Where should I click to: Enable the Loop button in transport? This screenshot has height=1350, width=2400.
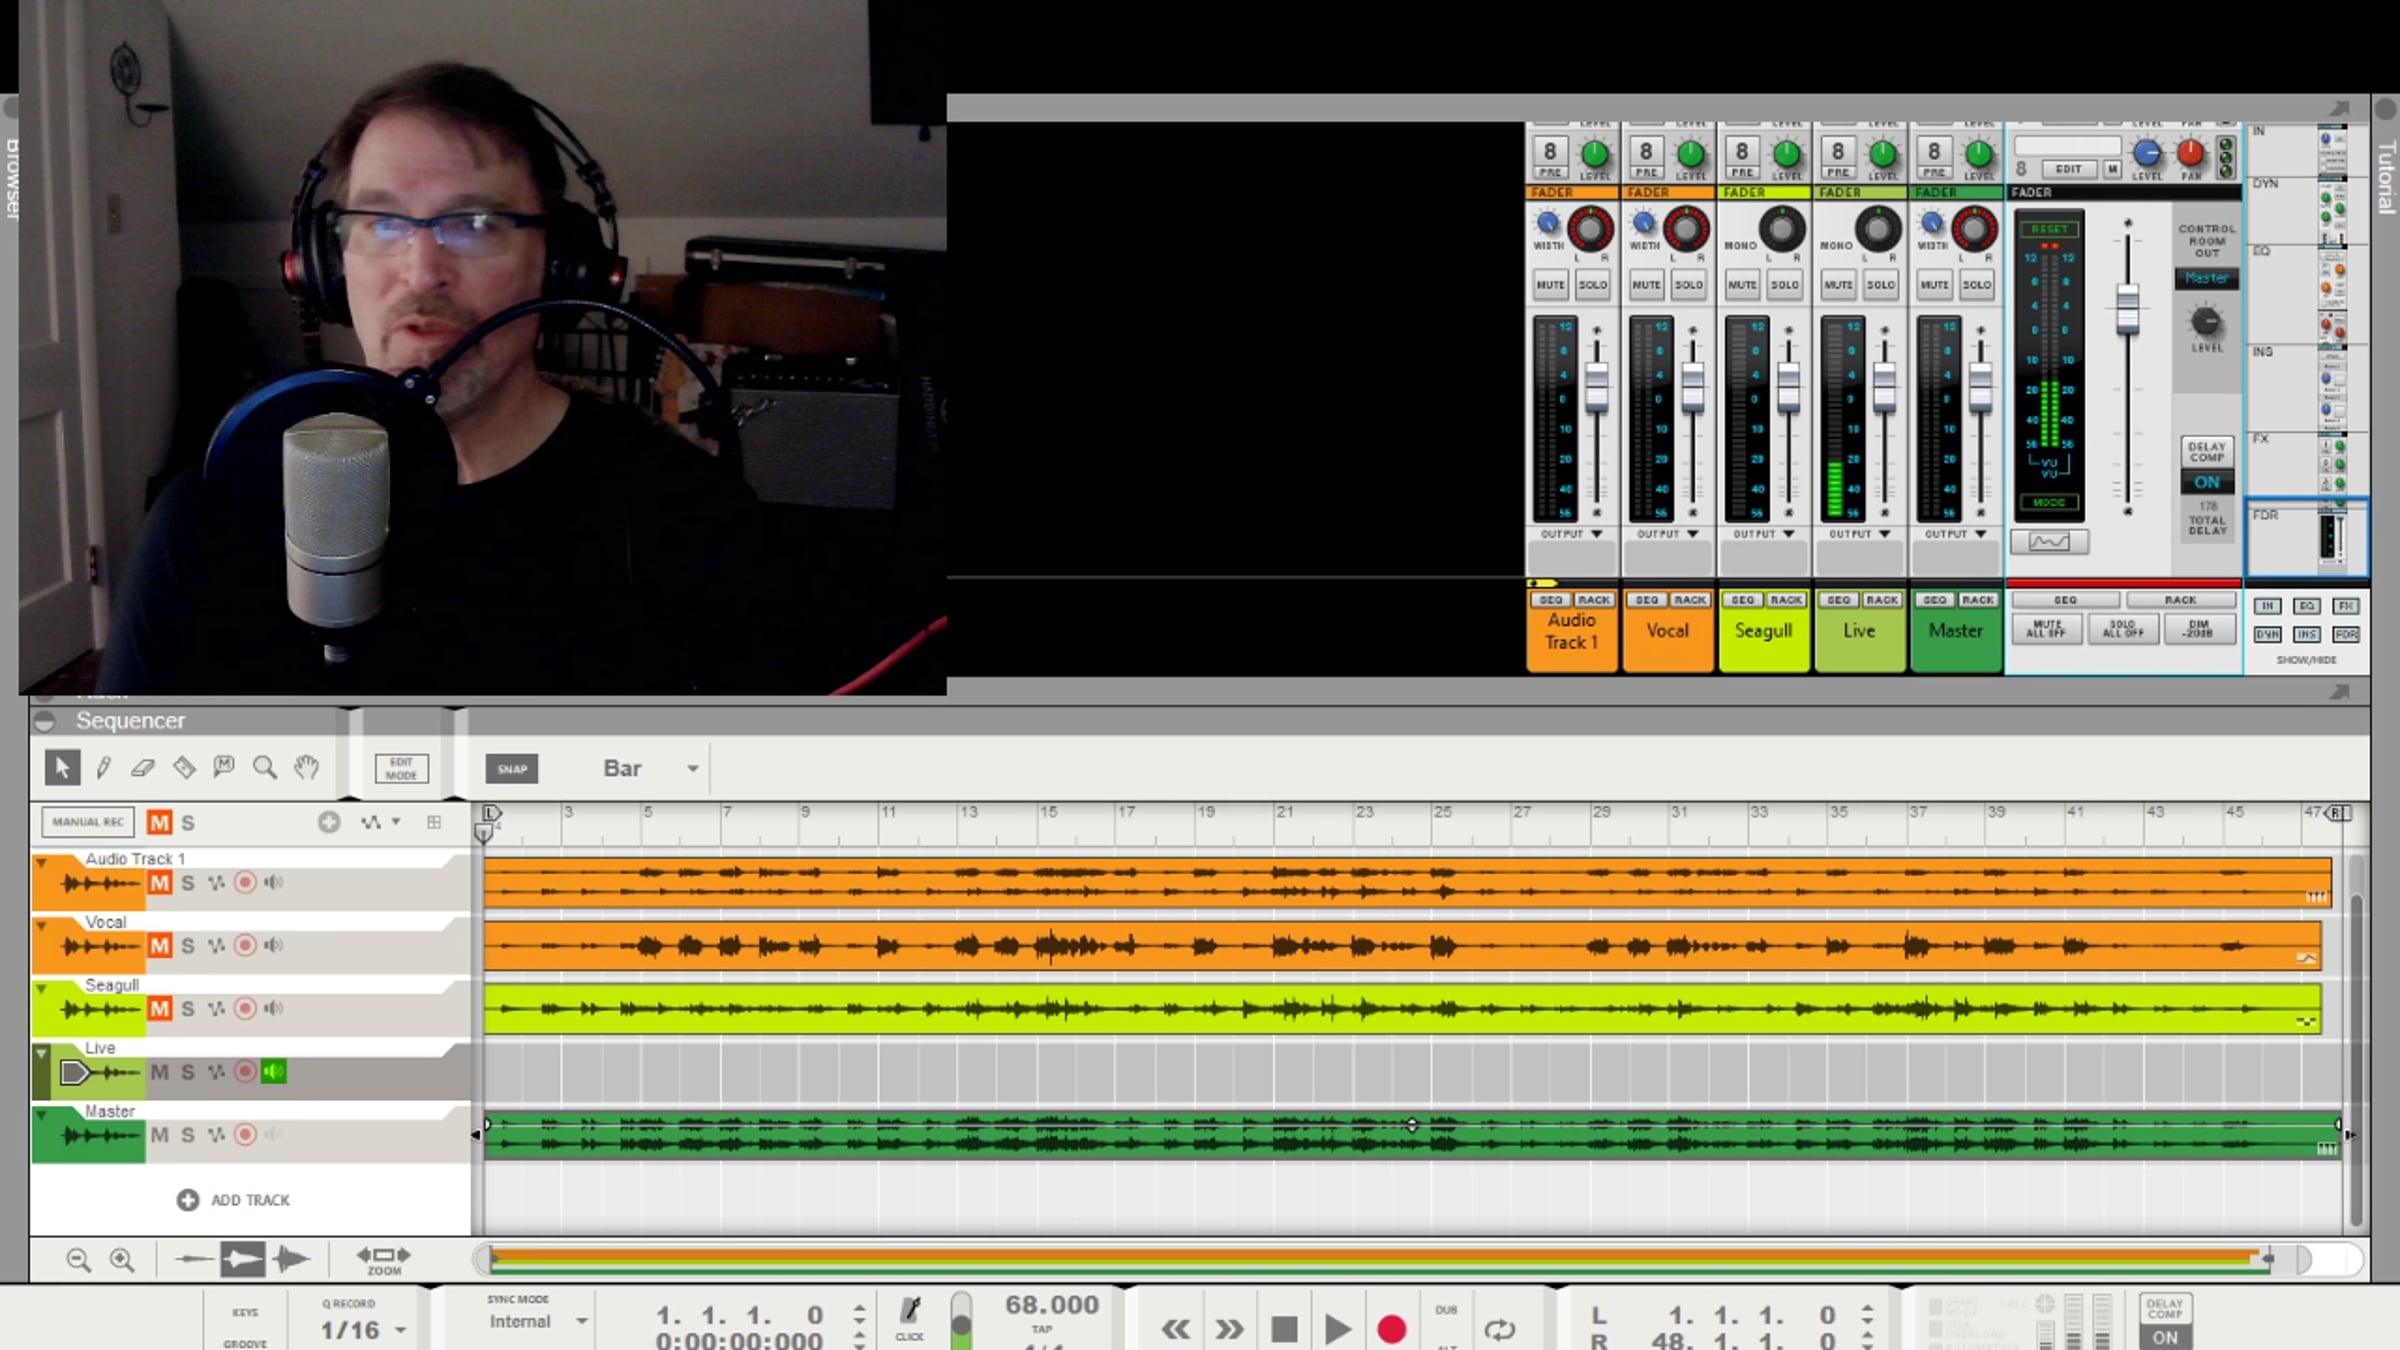click(x=1499, y=1329)
